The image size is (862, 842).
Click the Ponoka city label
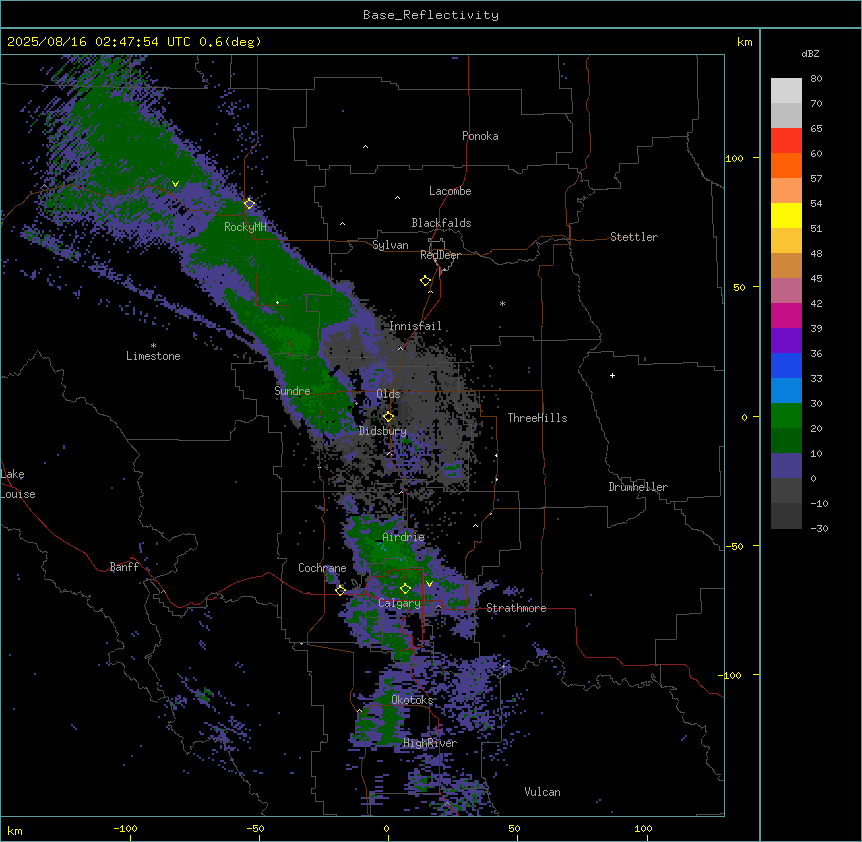(480, 136)
